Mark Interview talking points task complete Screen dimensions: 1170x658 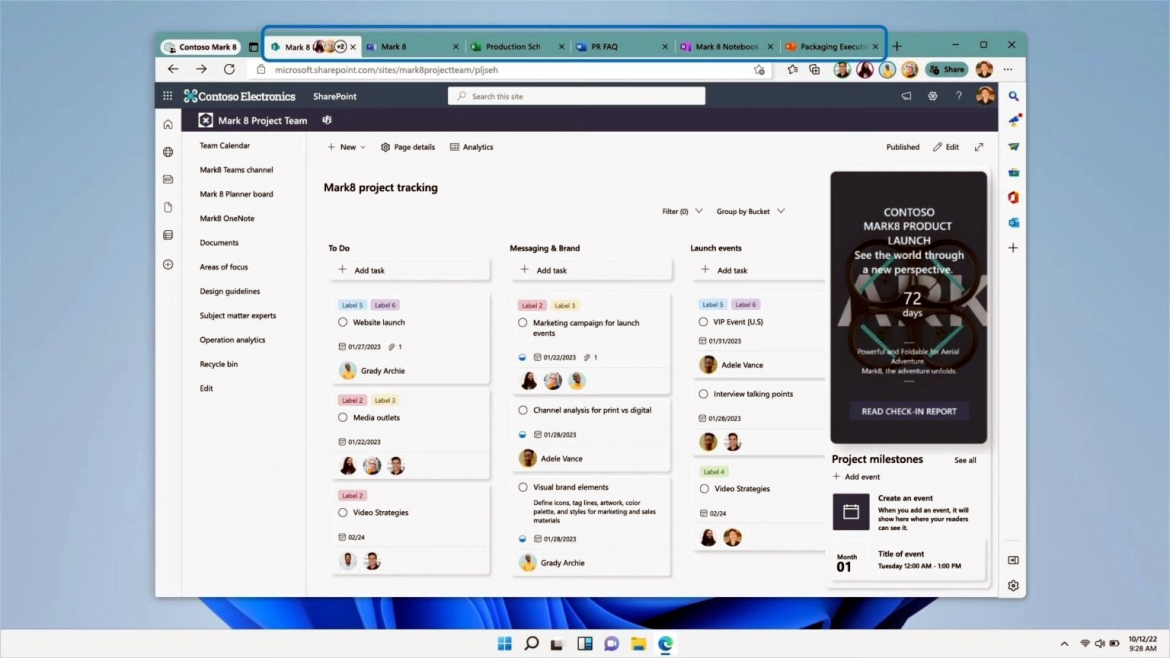click(x=703, y=394)
